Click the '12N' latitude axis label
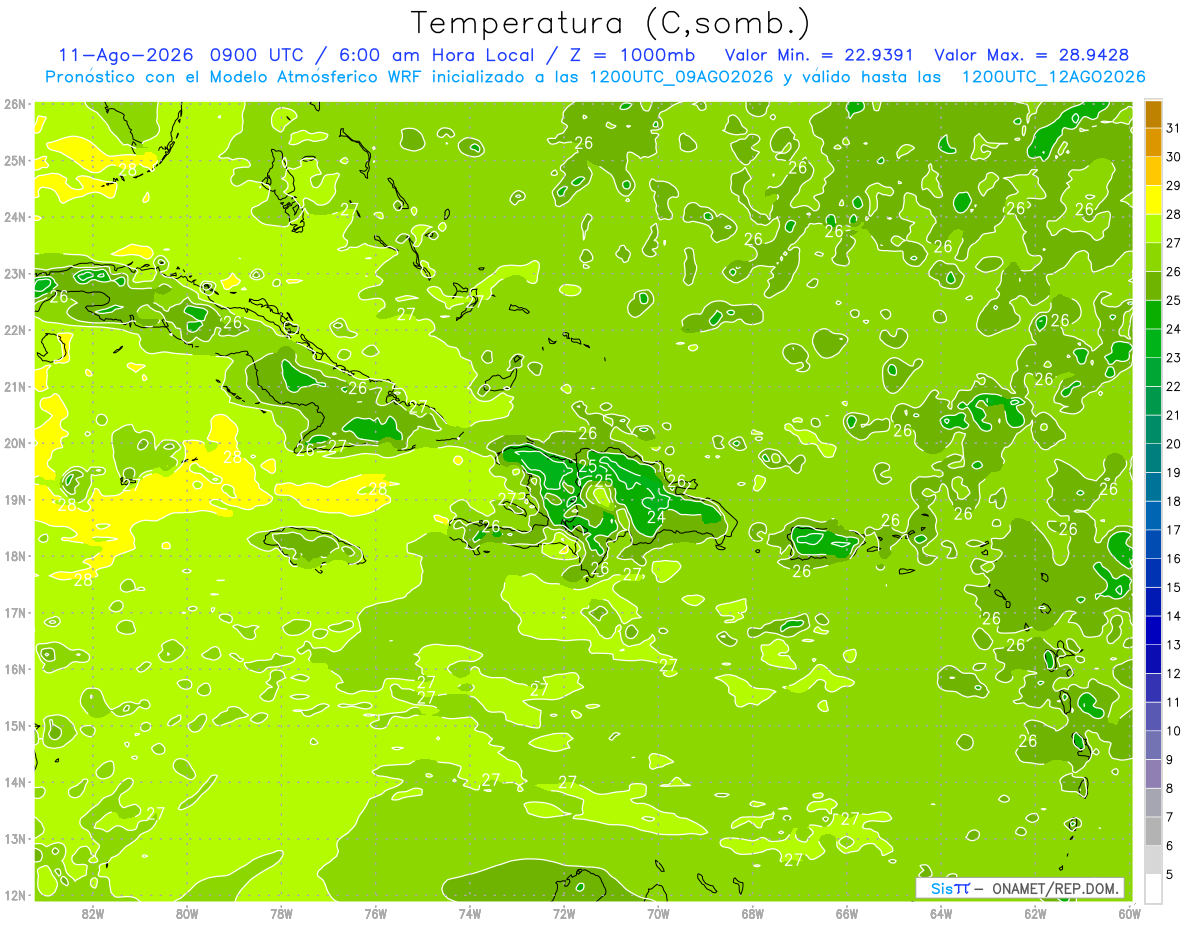This screenshot has width=1200, height=927. coord(15,895)
